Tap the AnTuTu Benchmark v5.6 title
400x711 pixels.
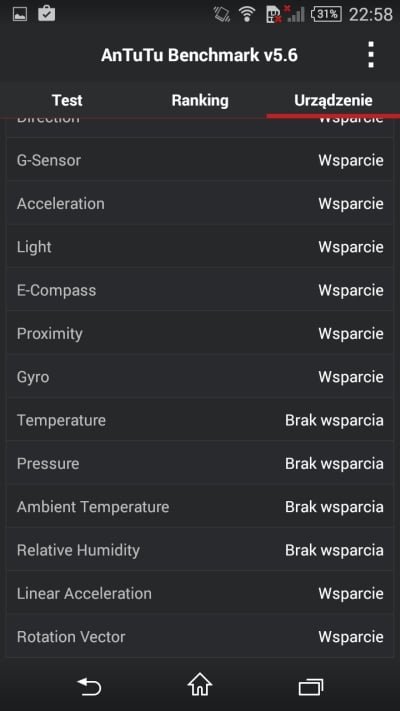tap(200, 55)
